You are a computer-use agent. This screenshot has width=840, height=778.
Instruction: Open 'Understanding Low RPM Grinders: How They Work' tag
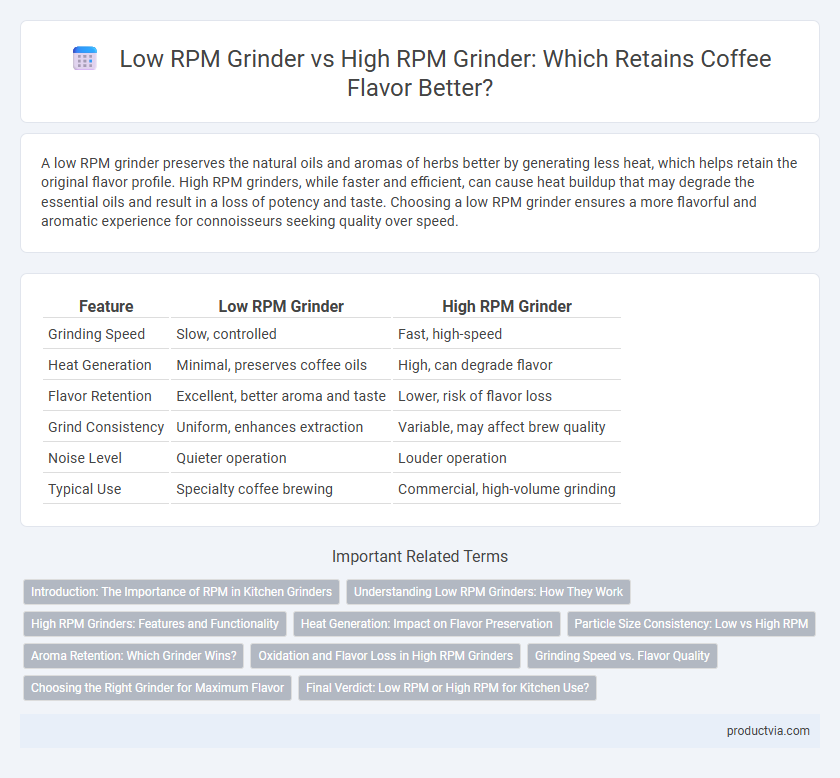point(489,592)
